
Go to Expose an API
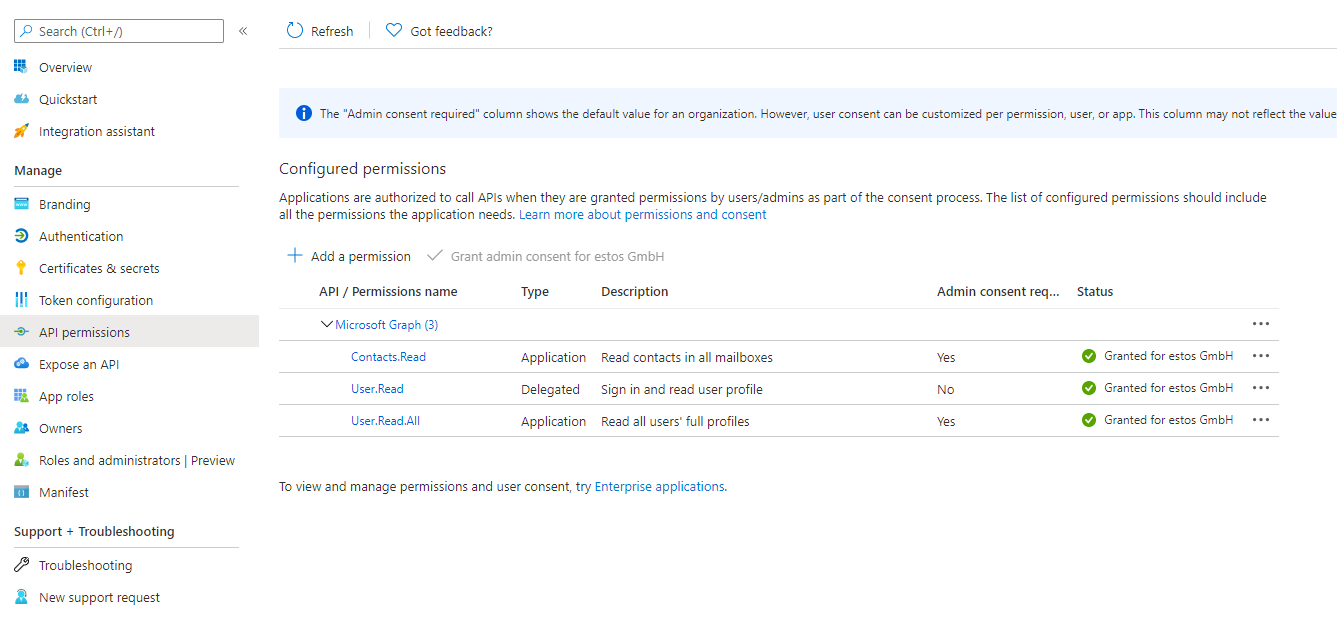[79, 364]
